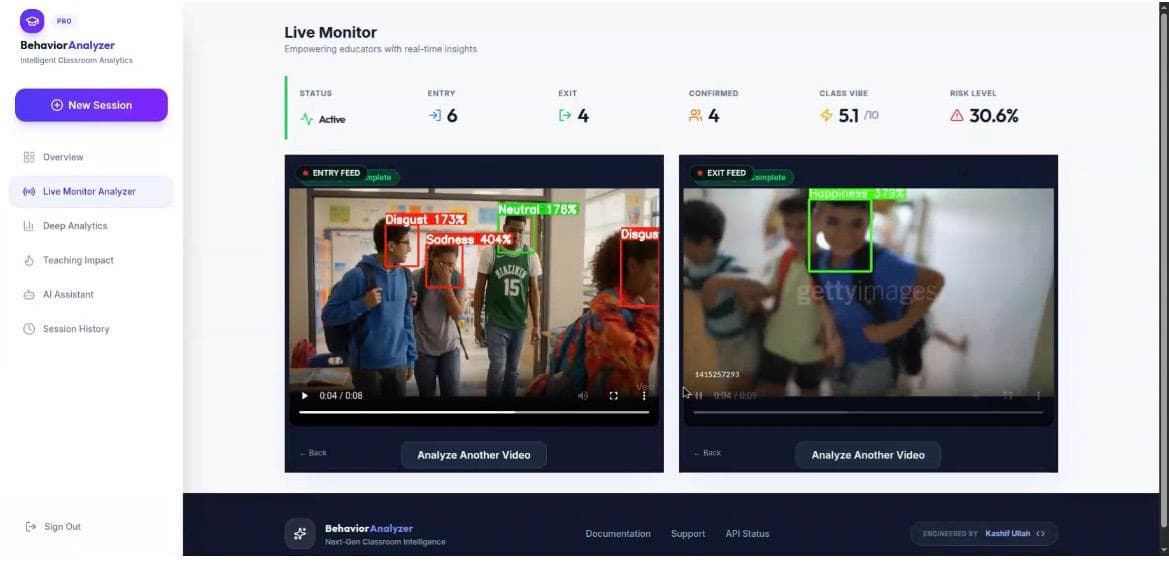Screen dimensions: 1169x564
Task: Click the page vertical scrollbar
Action: coord(1164,268)
